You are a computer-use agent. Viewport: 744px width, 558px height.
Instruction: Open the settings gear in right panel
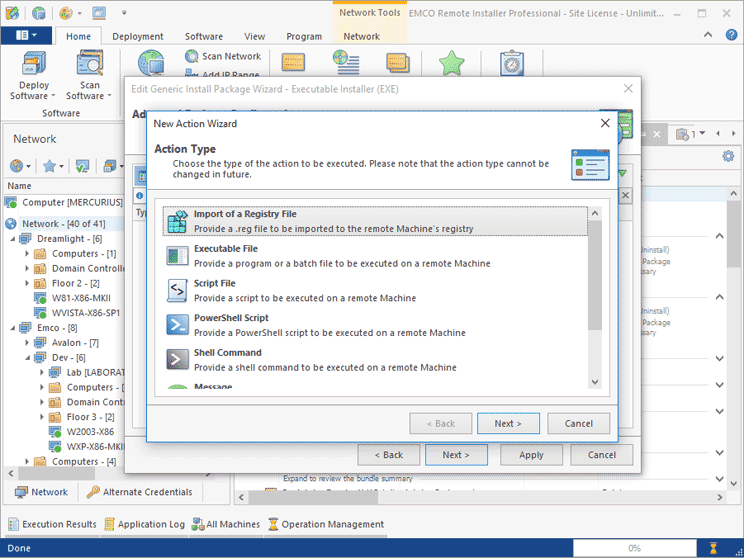click(728, 156)
